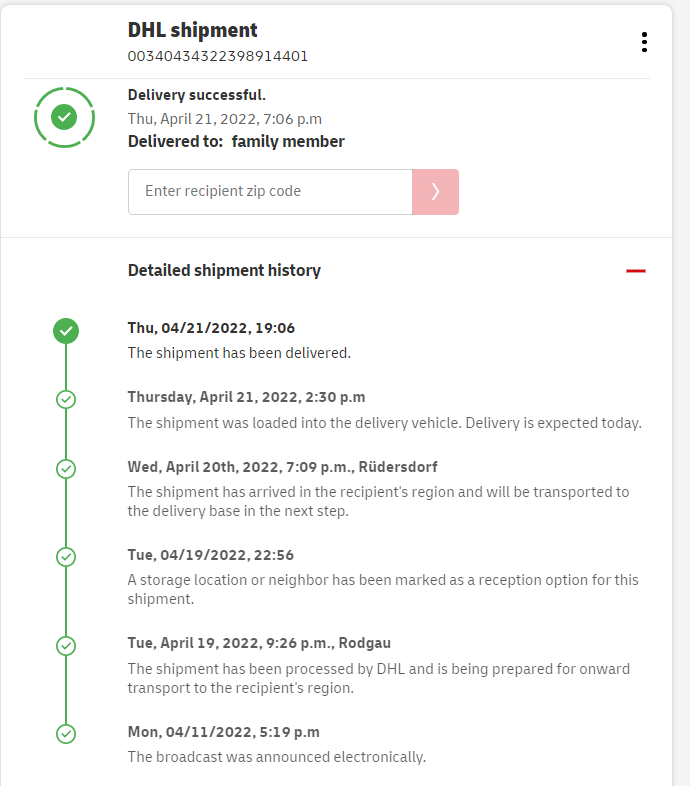690x786 pixels.
Task: Click the 04/11/2022 electronic announcement checkmark
Action: pyautogui.click(x=66, y=734)
